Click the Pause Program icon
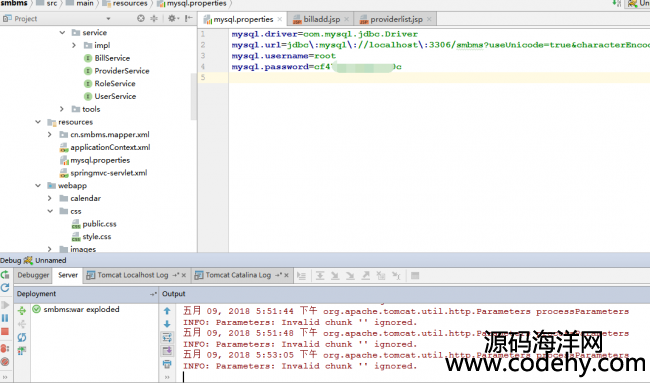 coord(5,318)
